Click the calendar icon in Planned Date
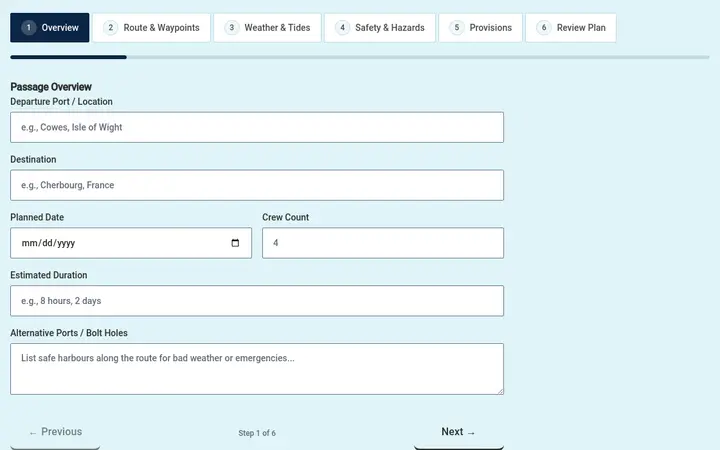720x450 pixels. tap(235, 243)
